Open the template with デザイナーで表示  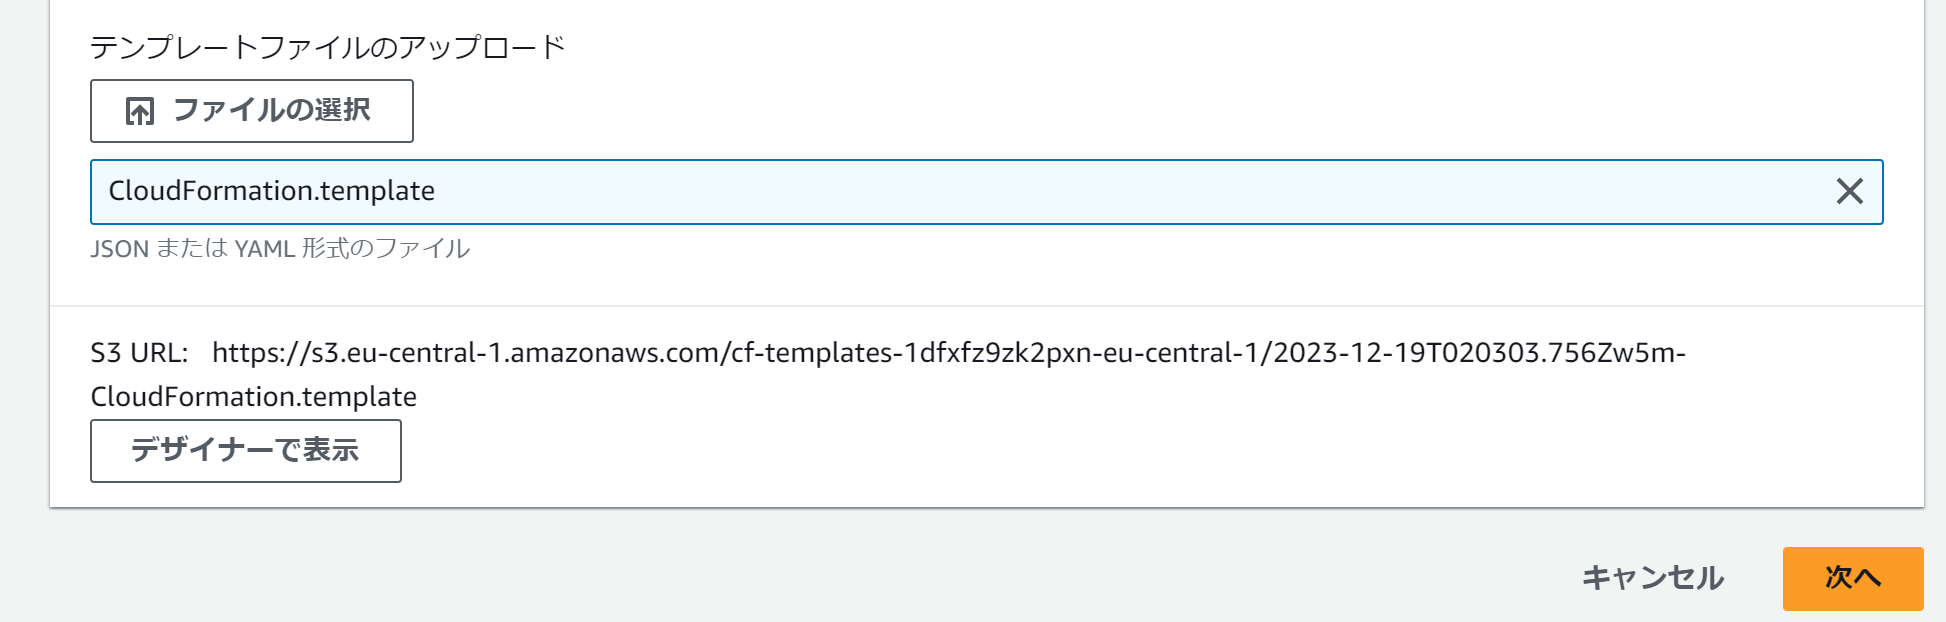[246, 451]
